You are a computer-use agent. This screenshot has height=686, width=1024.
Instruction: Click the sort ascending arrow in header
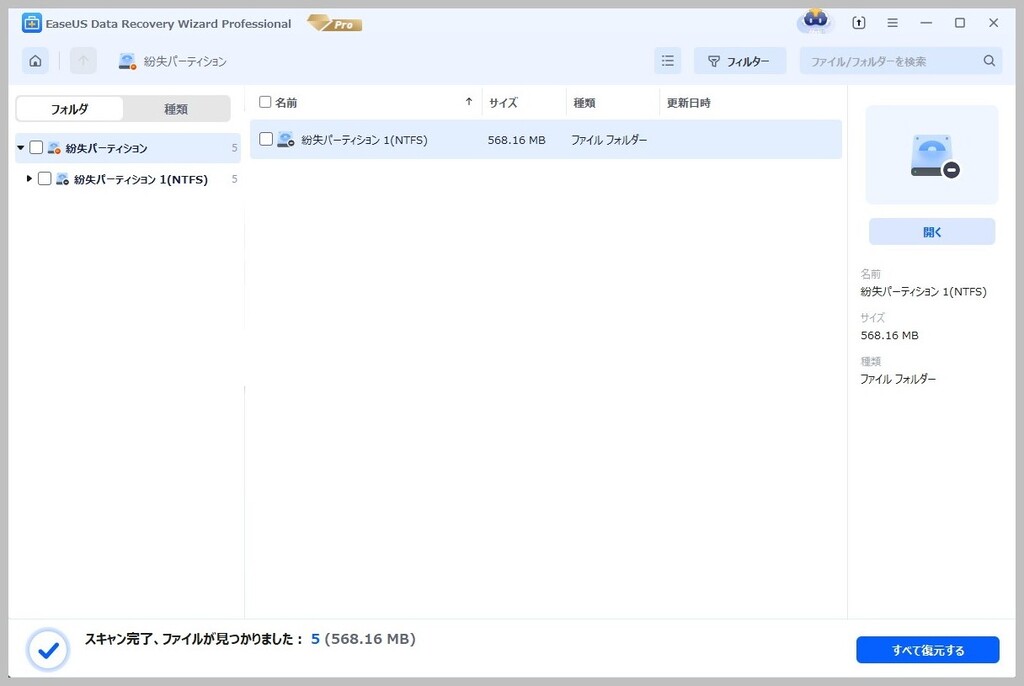click(x=469, y=102)
